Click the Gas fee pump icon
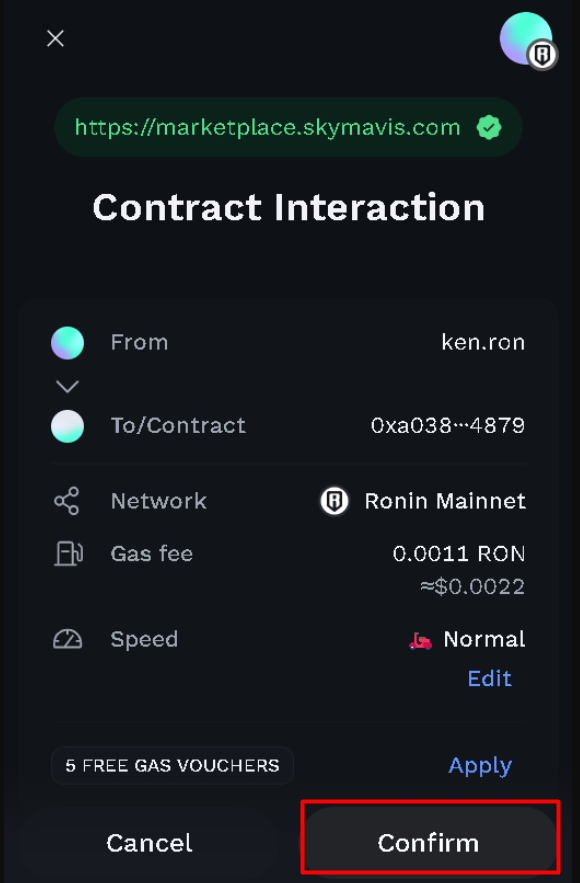Image resolution: width=580 pixels, height=883 pixels. coord(68,554)
